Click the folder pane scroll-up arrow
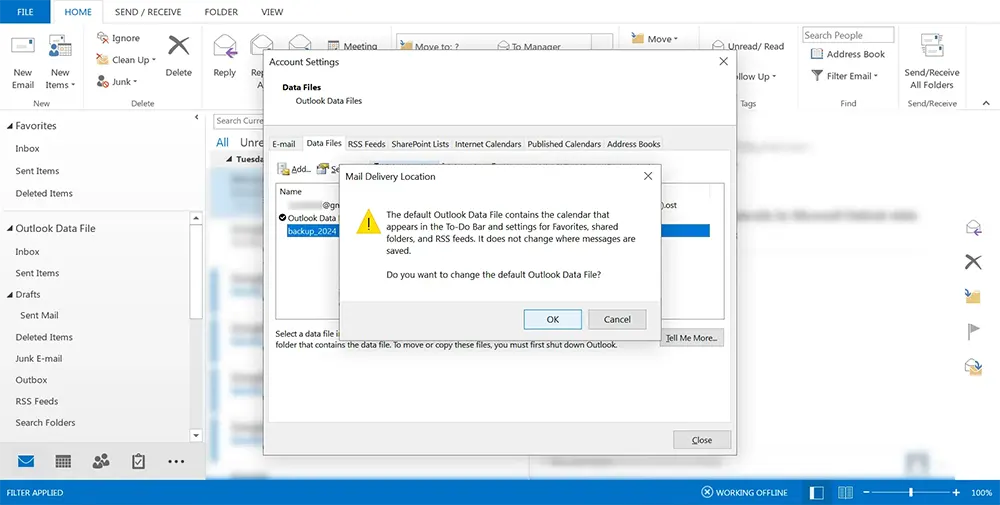 click(196, 219)
